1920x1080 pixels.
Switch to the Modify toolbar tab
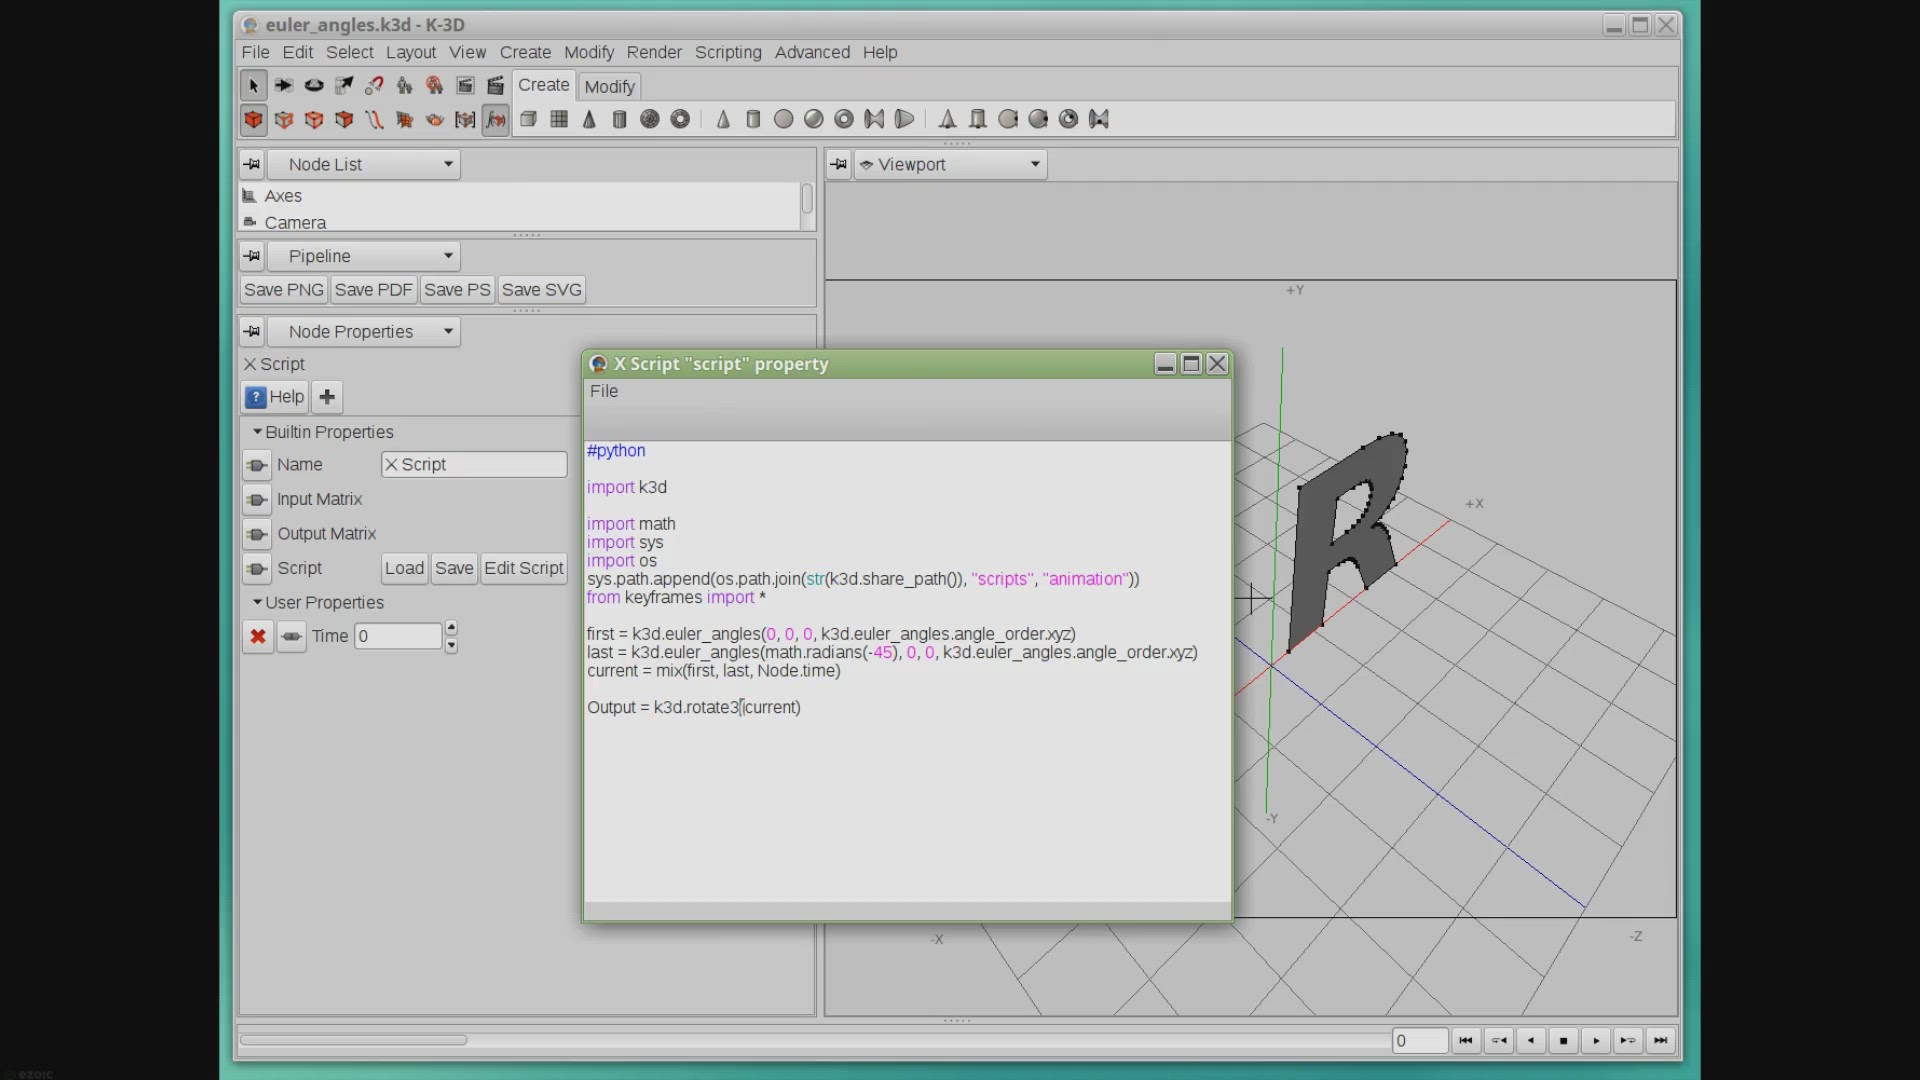click(x=609, y=87)
